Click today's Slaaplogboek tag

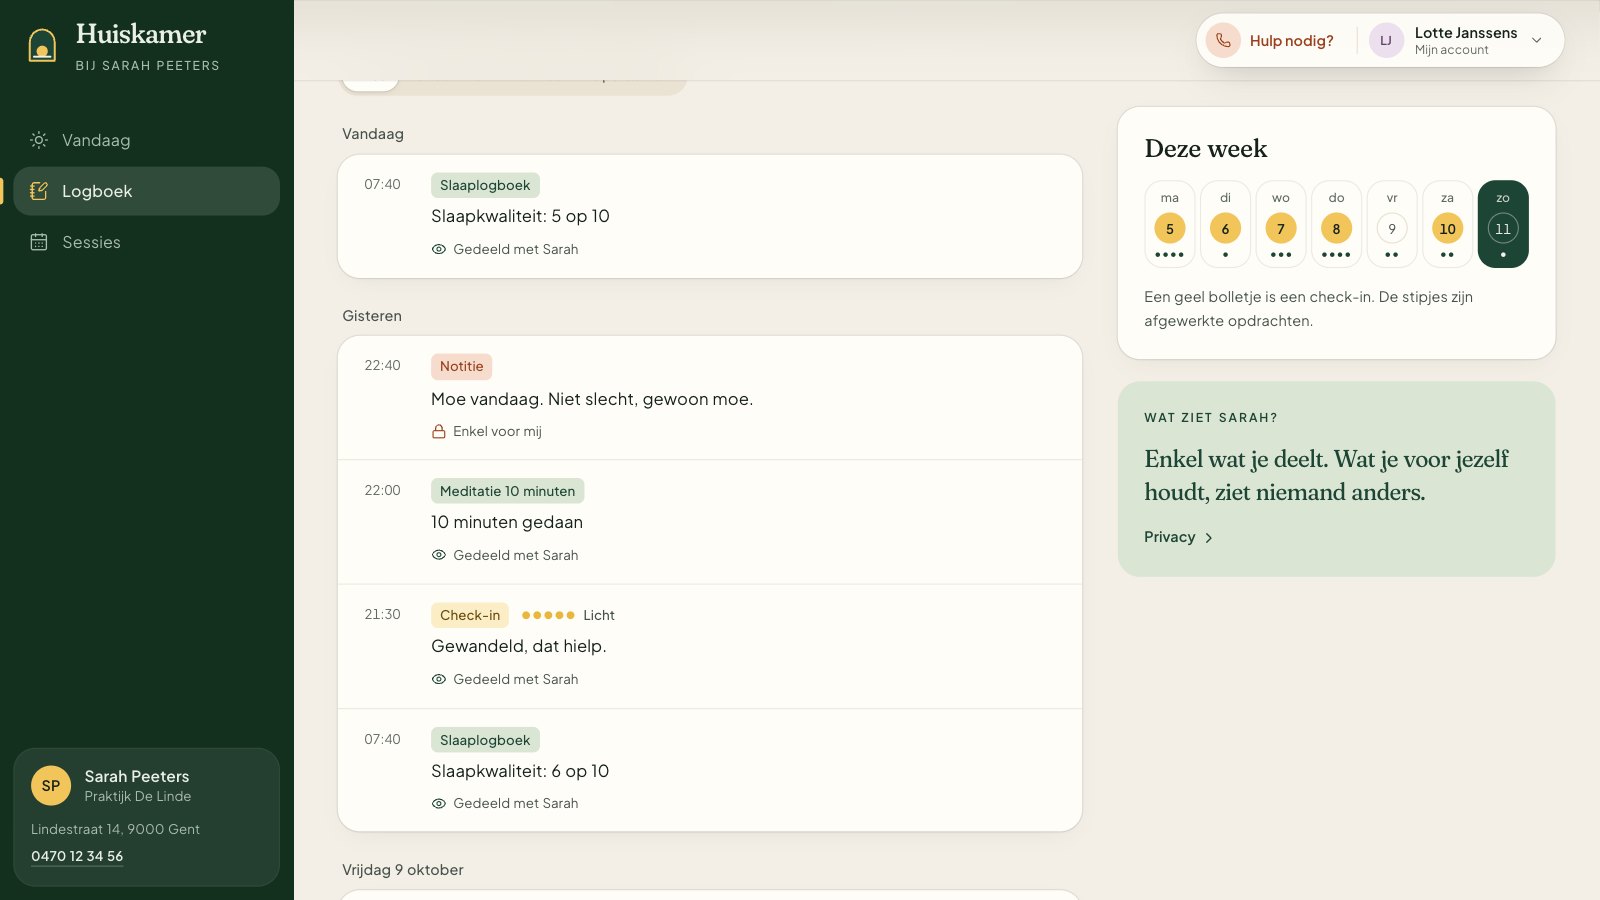[485, 185]
